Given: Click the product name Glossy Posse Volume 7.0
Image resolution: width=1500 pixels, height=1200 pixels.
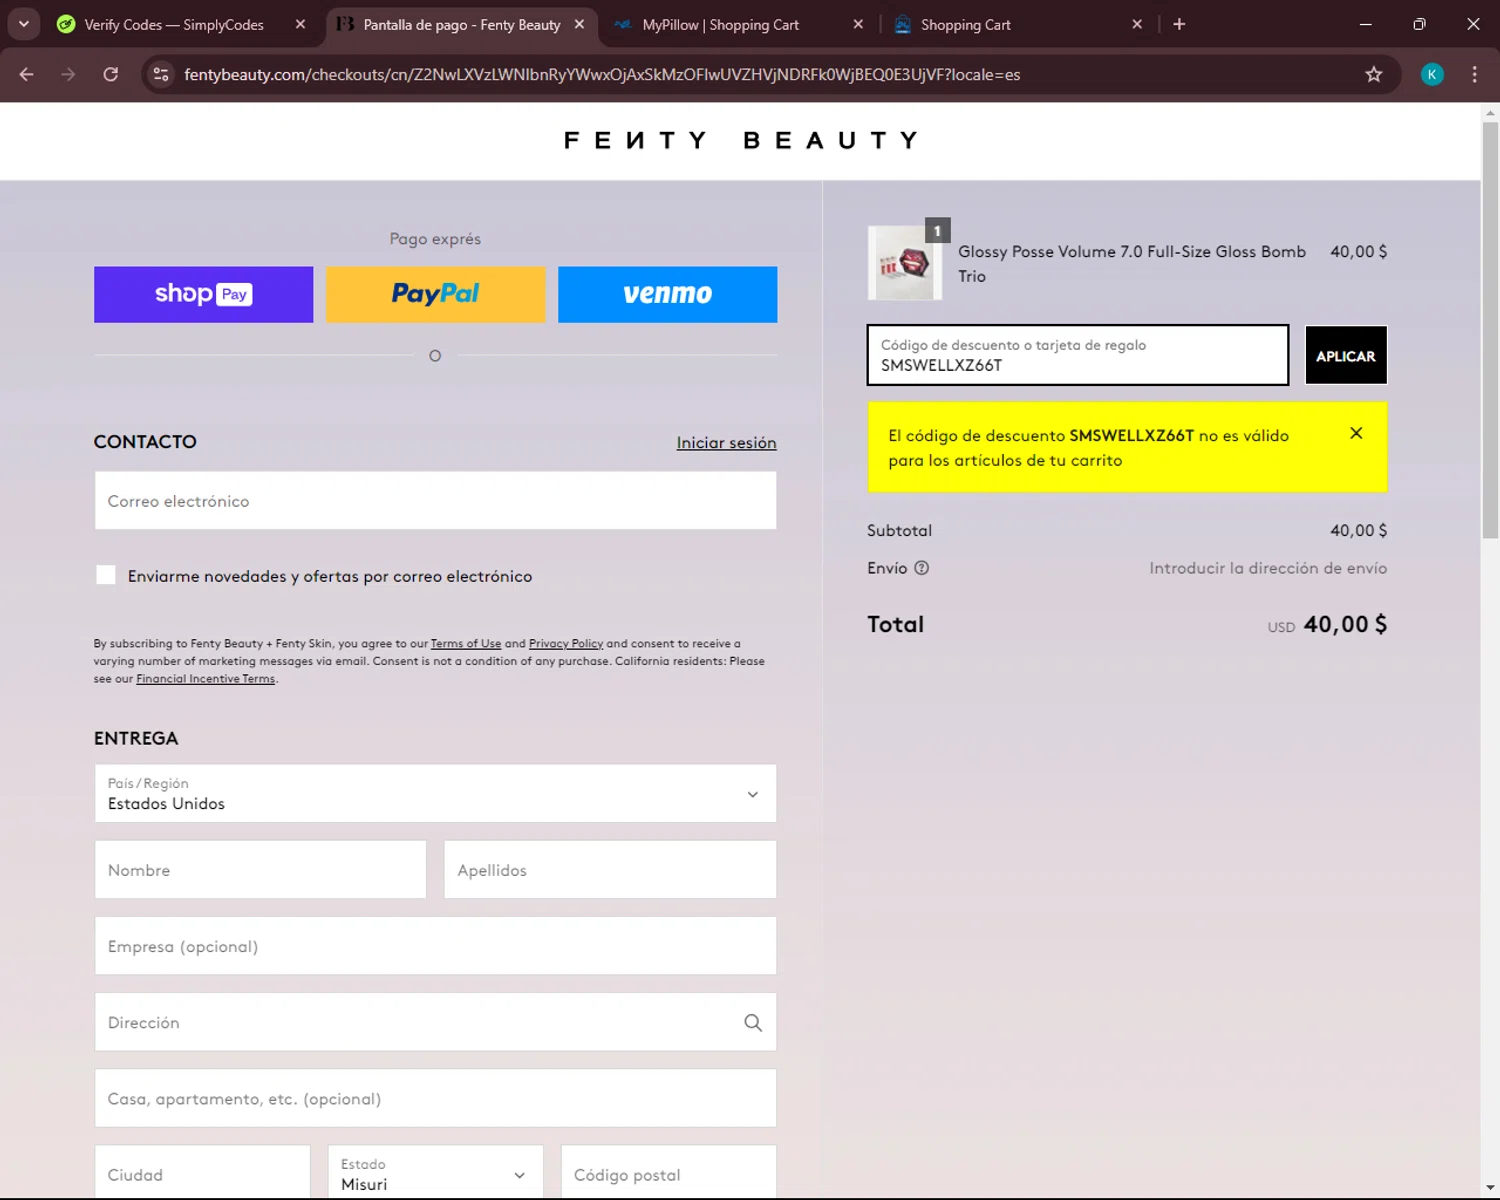Looking at the screenshot, I should (x=1132, y=264).
